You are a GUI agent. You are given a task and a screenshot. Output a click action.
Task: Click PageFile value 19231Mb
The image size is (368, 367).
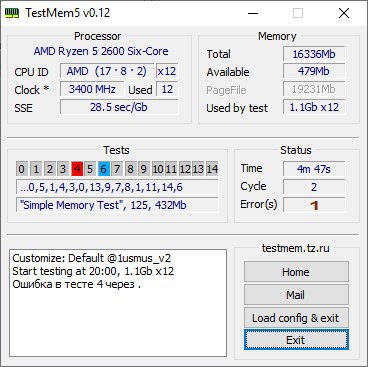click(x=314, y=89)
